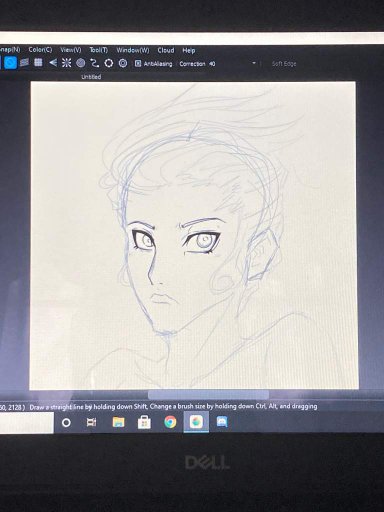
Task: Open snap settings ring icon
Action: tap(109, 63)
